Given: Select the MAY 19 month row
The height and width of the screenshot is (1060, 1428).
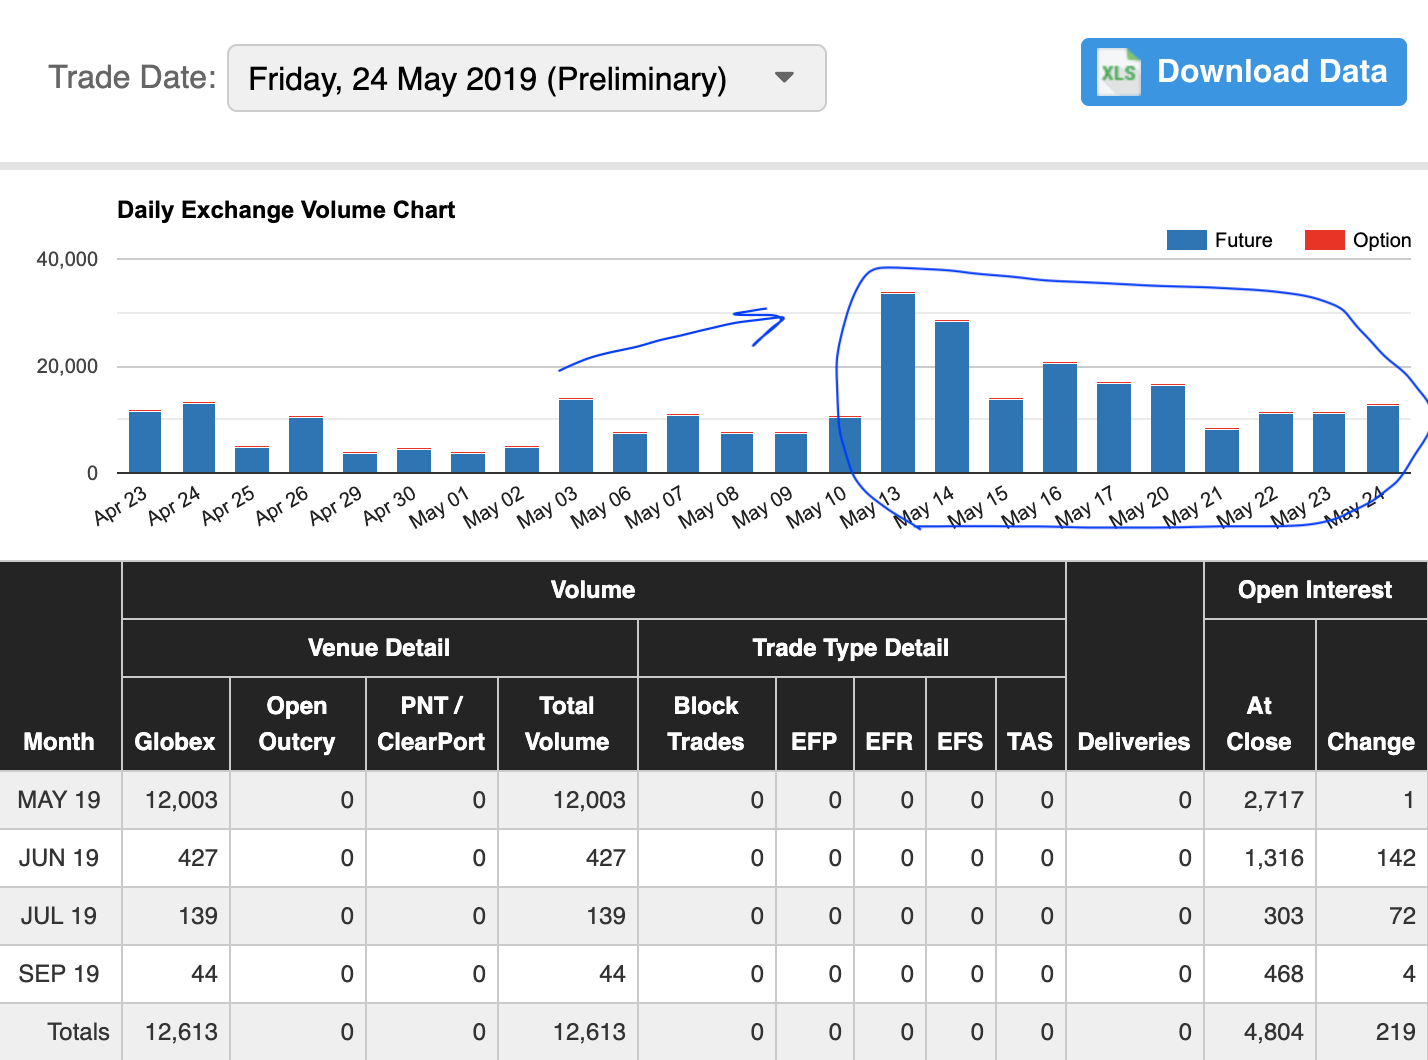Looking at the screenshot, I should tap(59, 800).
